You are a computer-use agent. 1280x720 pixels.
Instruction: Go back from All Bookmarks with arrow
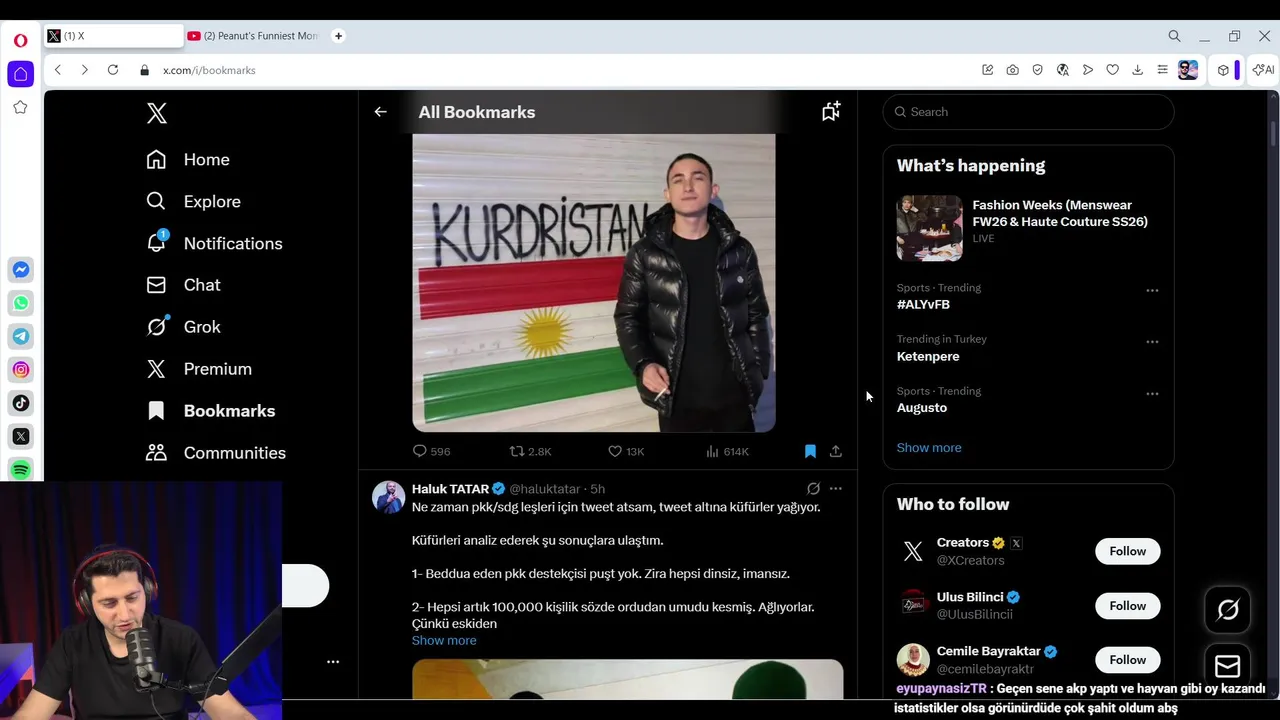coord(380,112)
